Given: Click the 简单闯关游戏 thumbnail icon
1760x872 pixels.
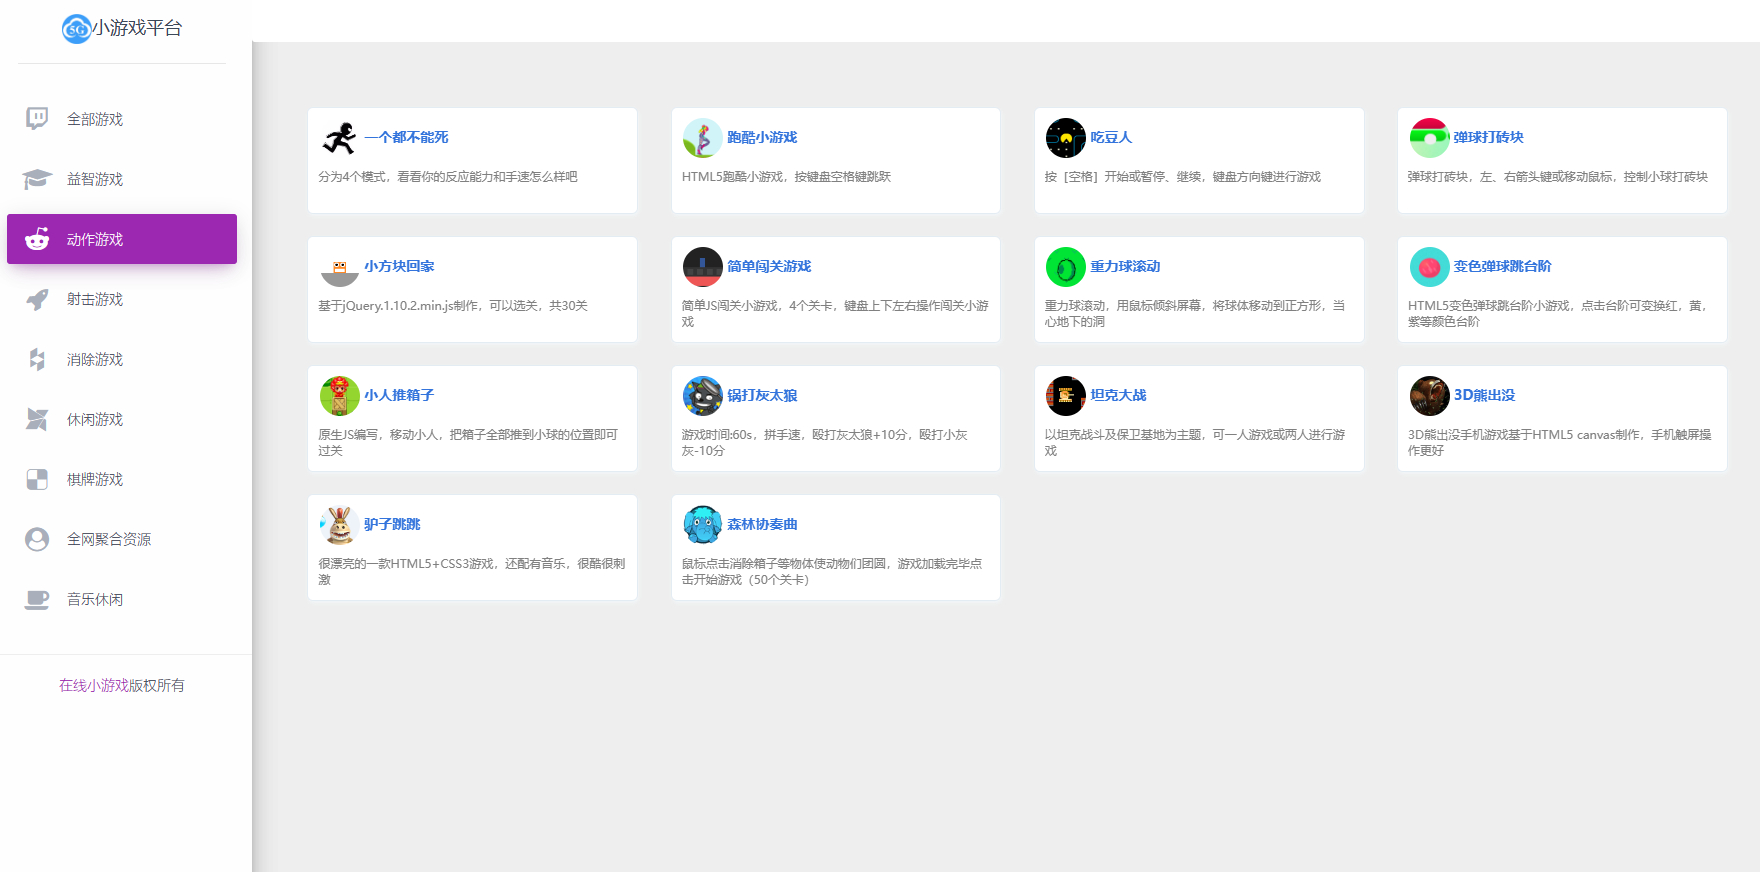Looking at the screenshot, I should pos(703,267).
